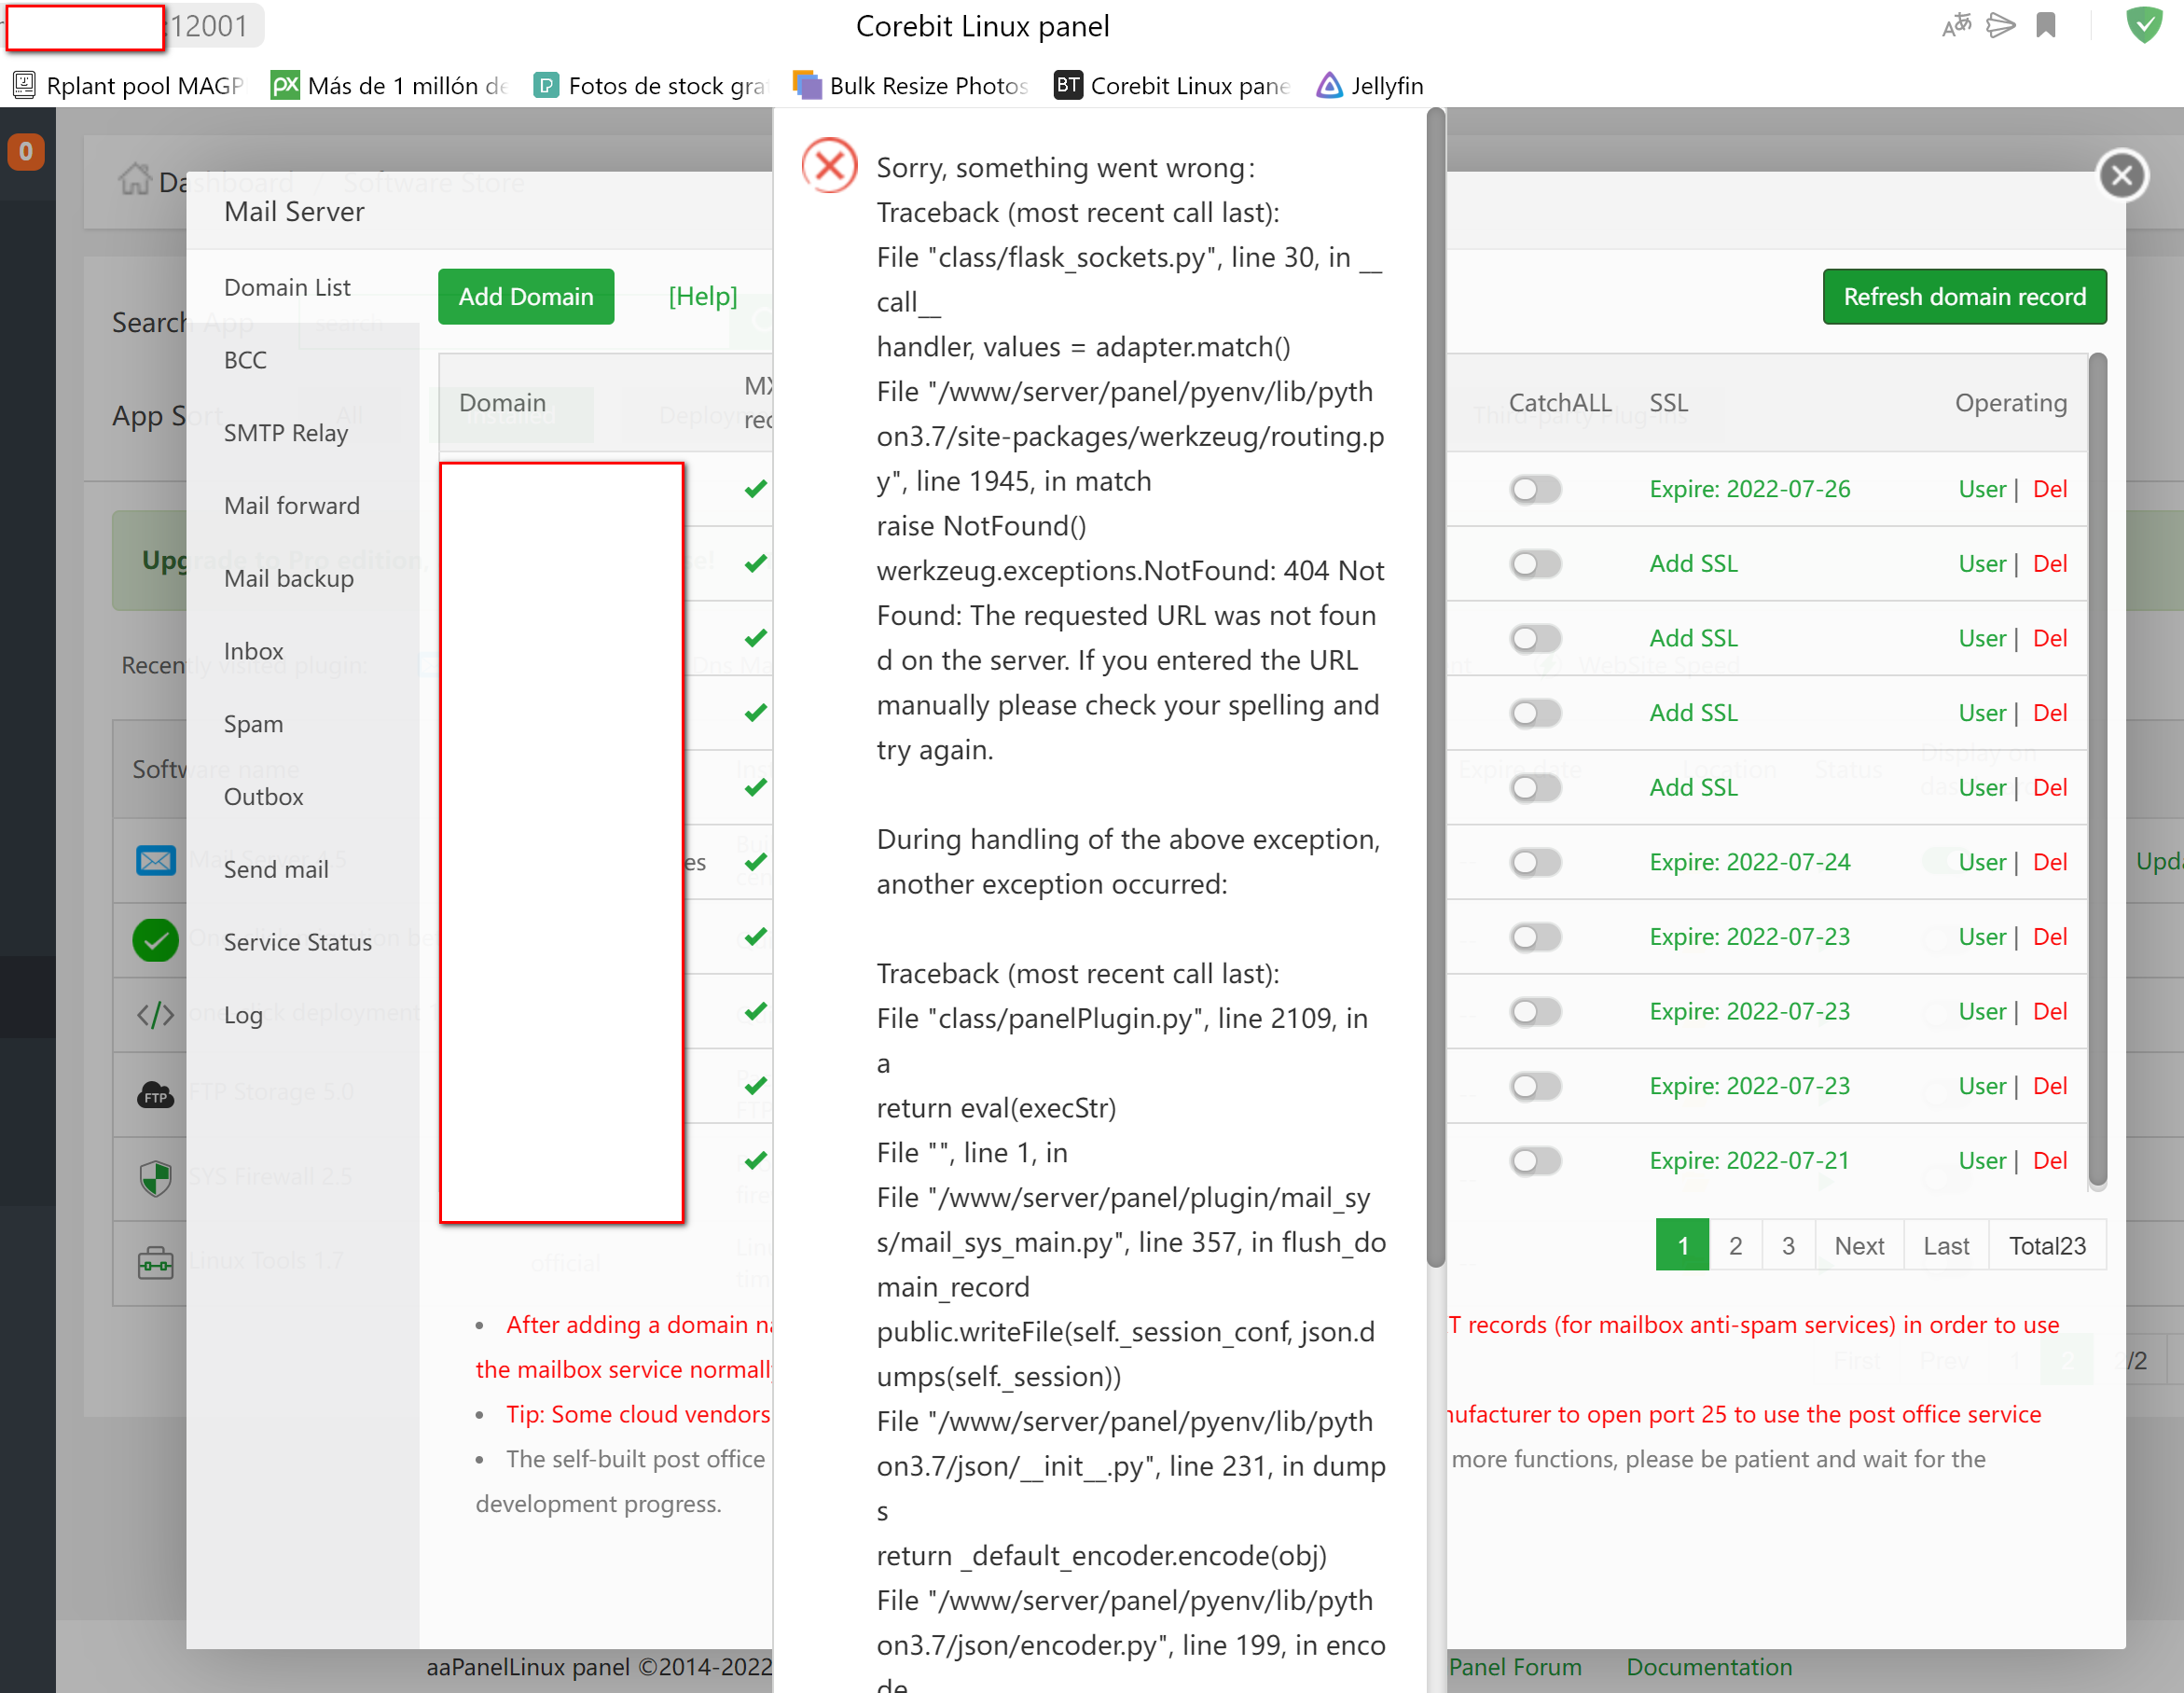Click the error dialog vertical scrollbar
Image resolution: width=2184 pixels, height=1693 pixels.
point(1435,690)
